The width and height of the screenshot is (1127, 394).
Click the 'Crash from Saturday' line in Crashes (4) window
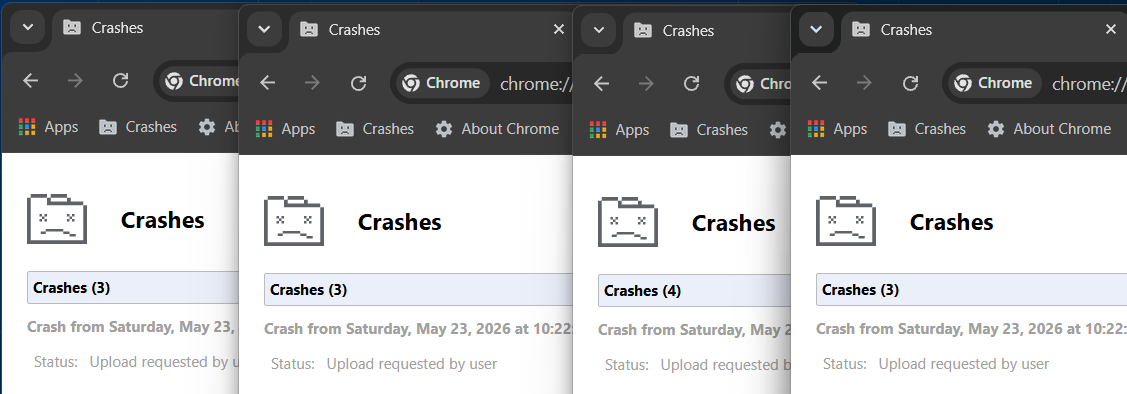point(694,329)
